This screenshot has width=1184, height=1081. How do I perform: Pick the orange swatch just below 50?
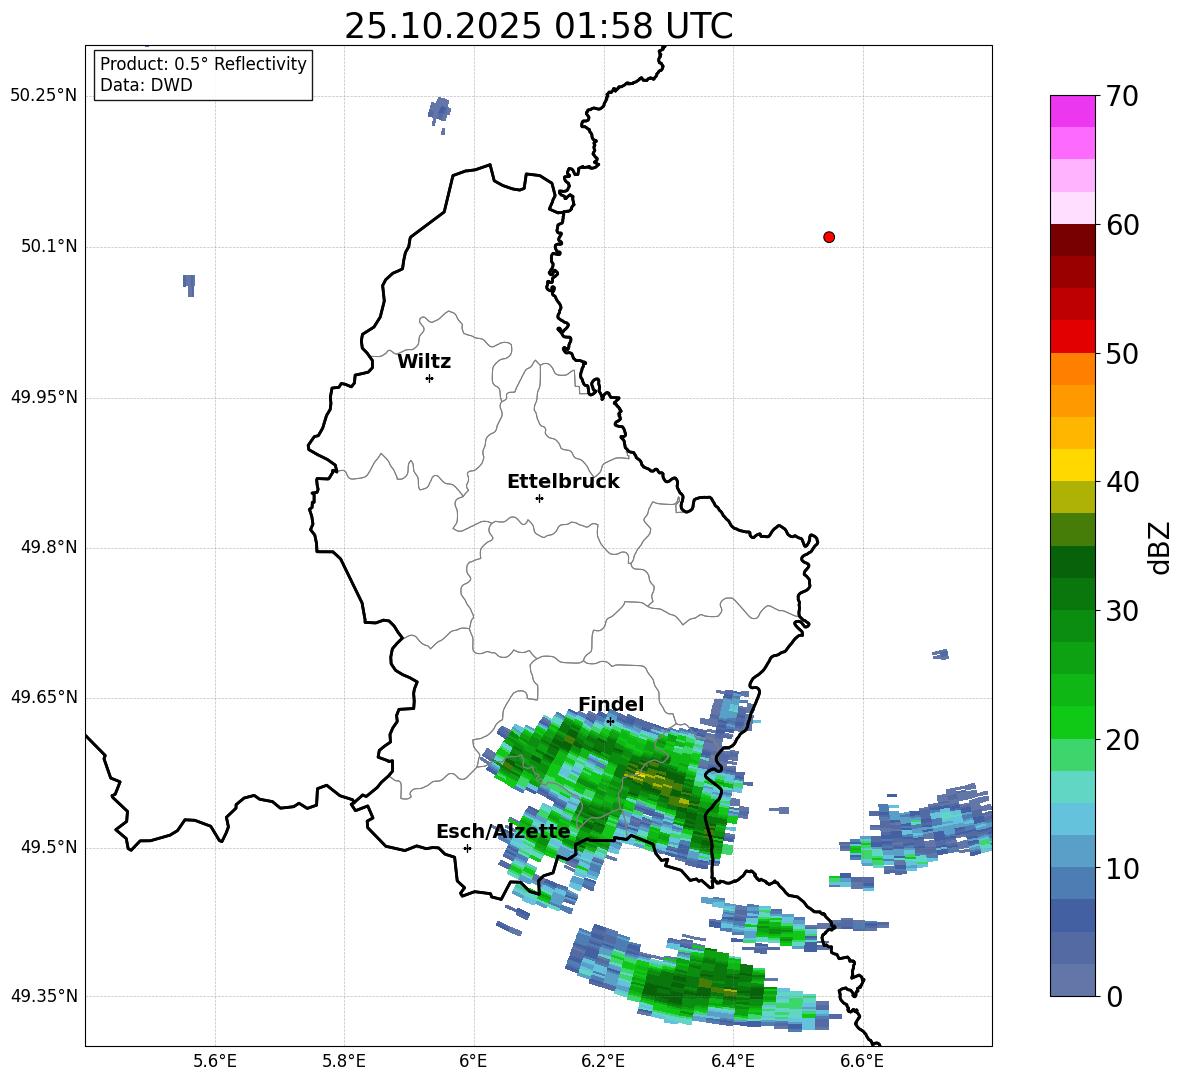[x=1072, y=369]
